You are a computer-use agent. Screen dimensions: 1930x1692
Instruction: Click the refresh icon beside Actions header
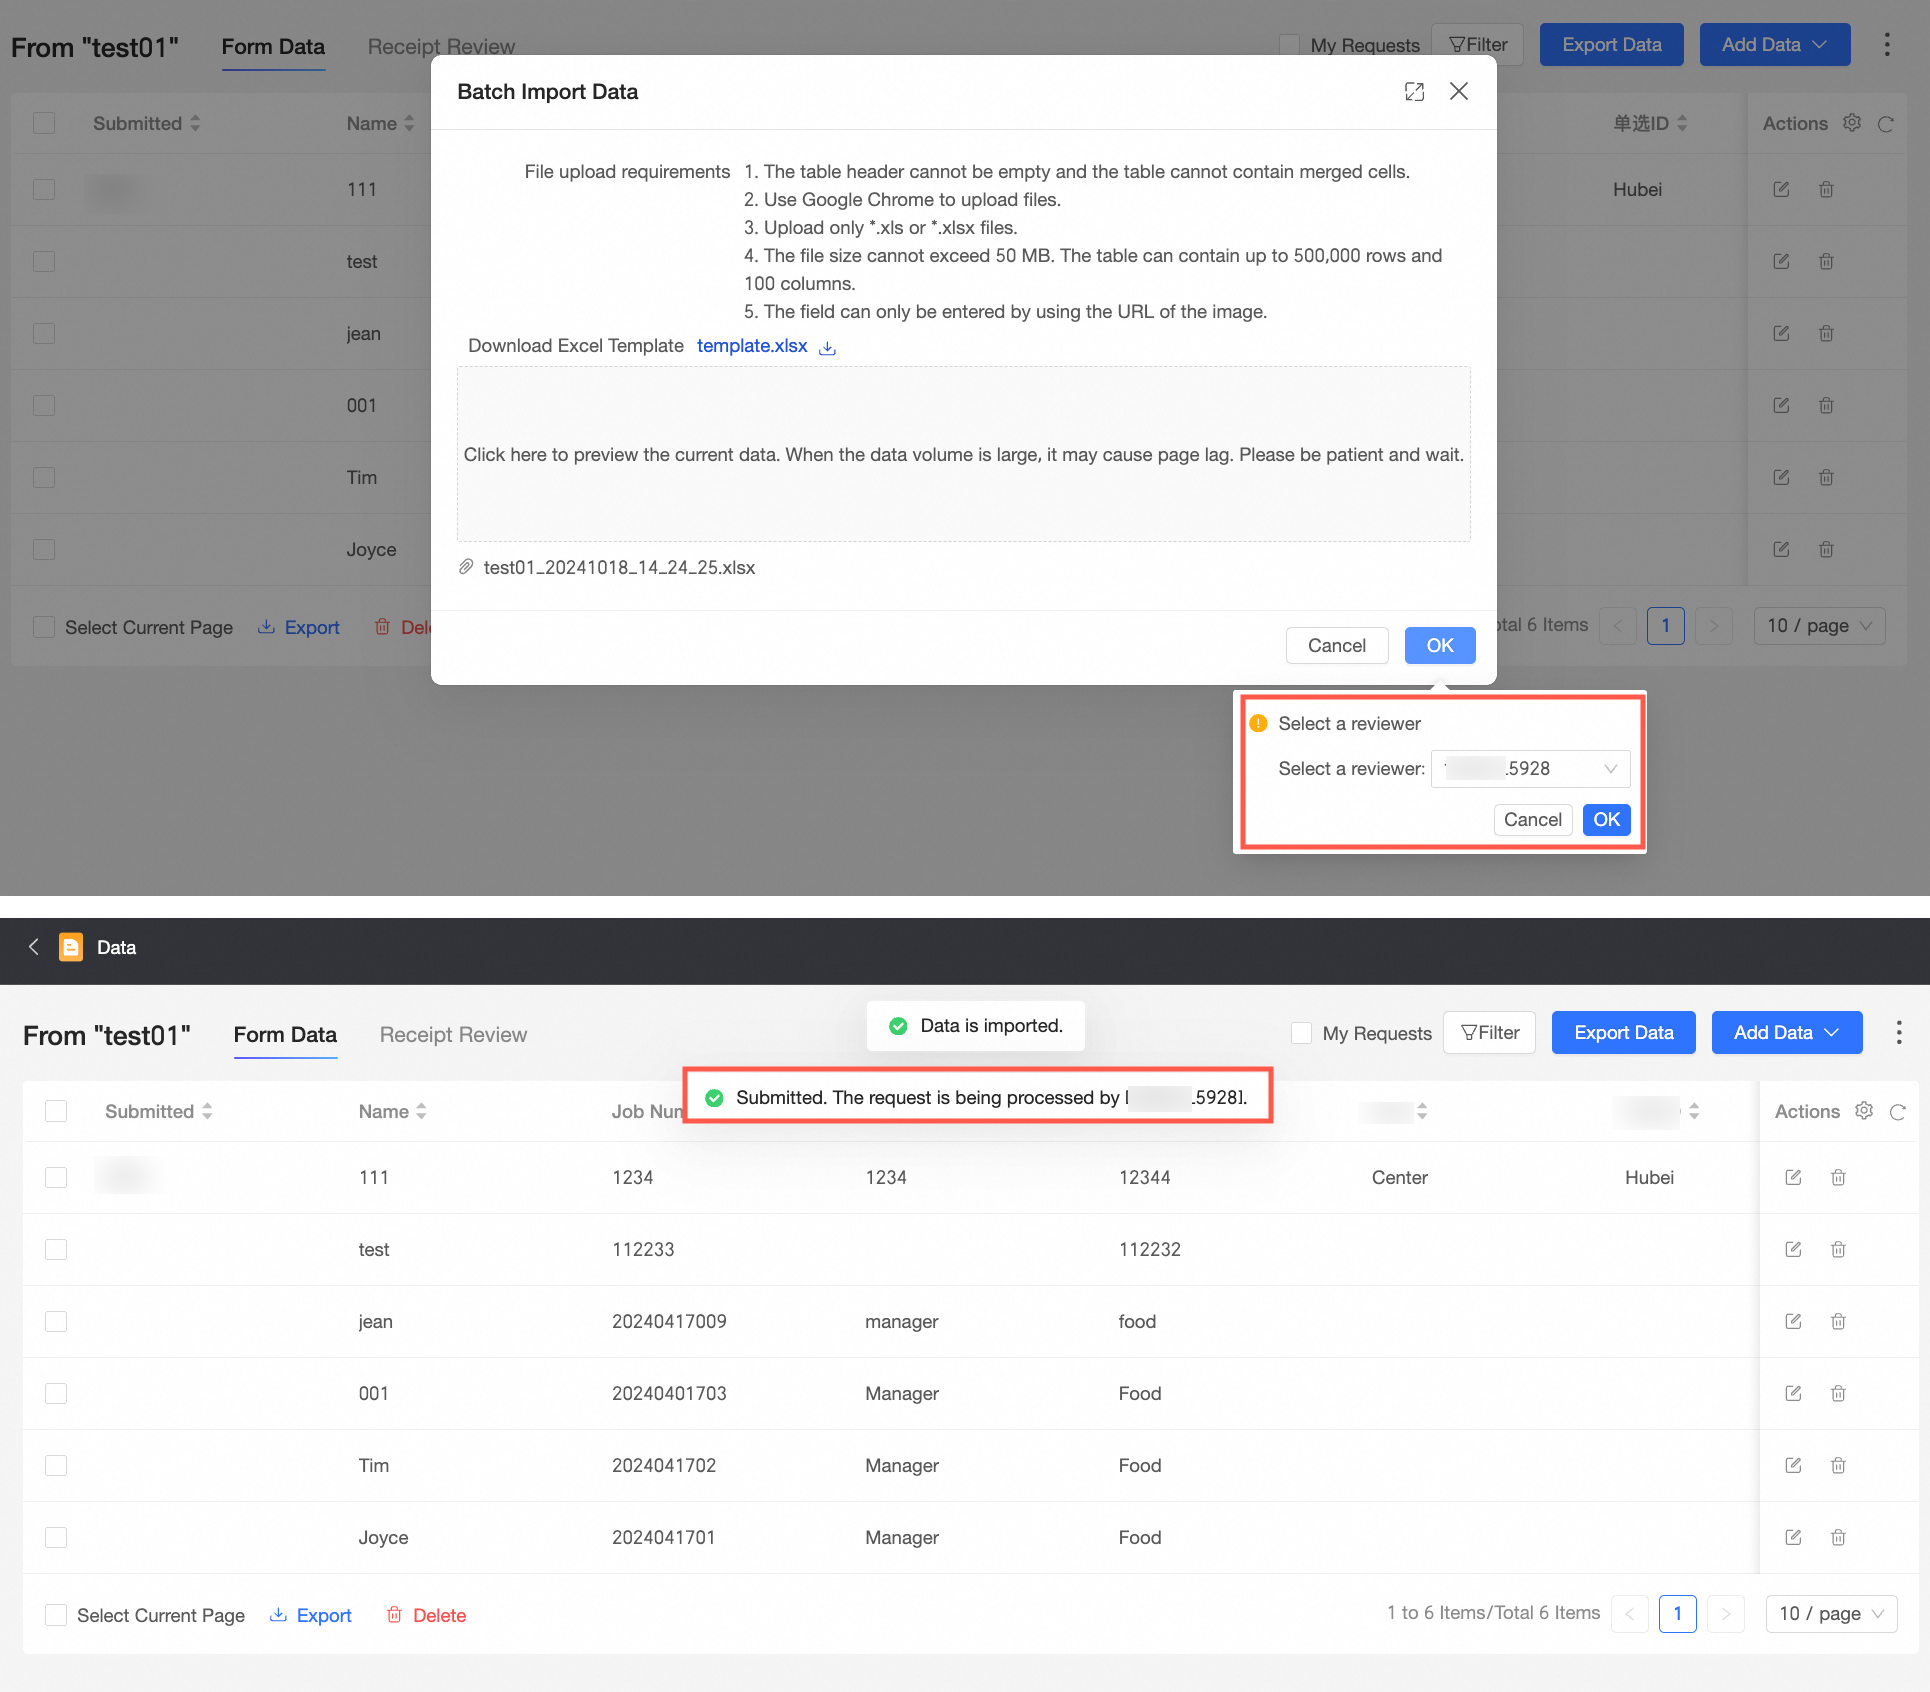(1898, 1112)
